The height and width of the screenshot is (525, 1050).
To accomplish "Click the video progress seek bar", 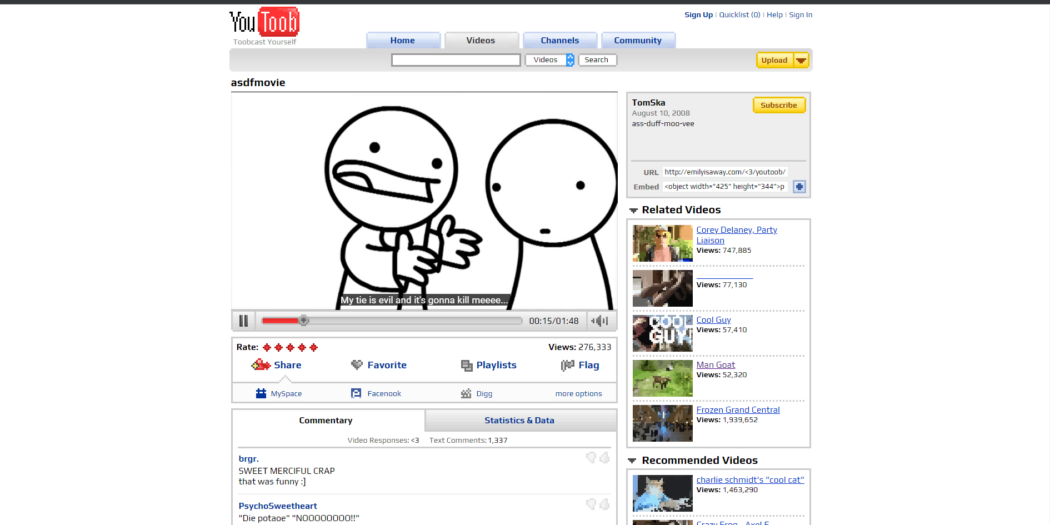I will point(390,321).
